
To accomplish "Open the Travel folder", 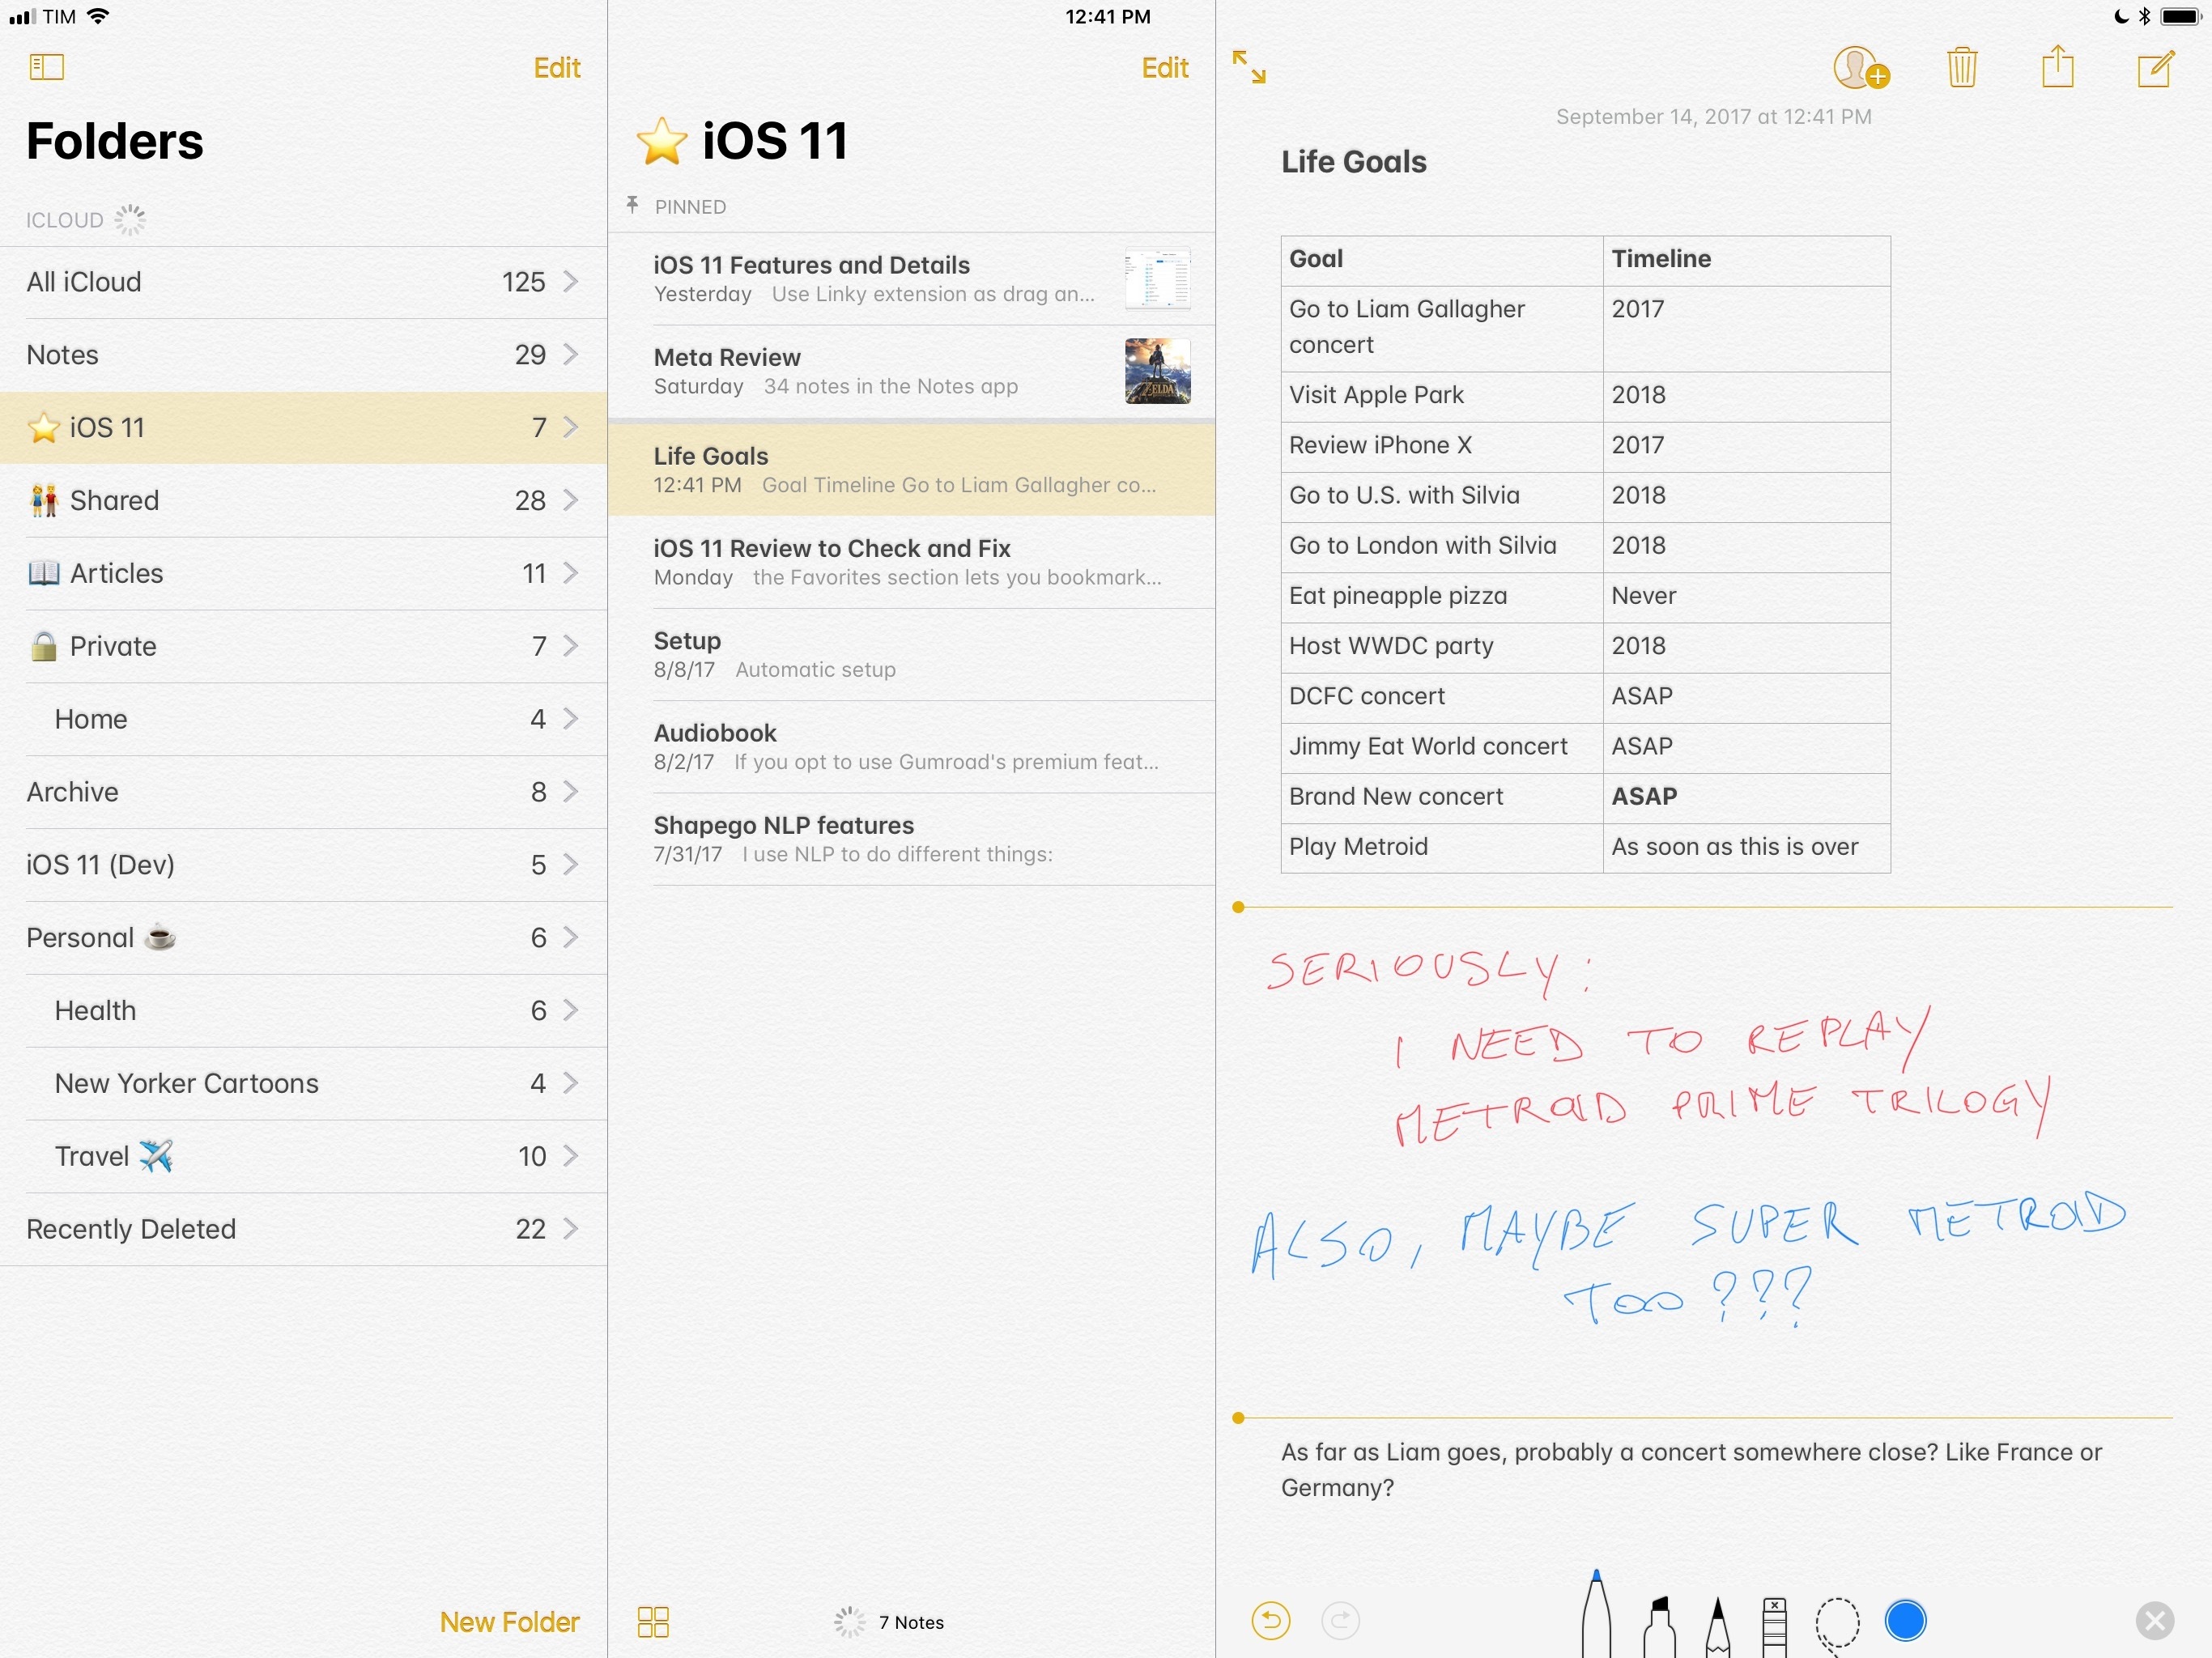I will tap(303, 1156).
